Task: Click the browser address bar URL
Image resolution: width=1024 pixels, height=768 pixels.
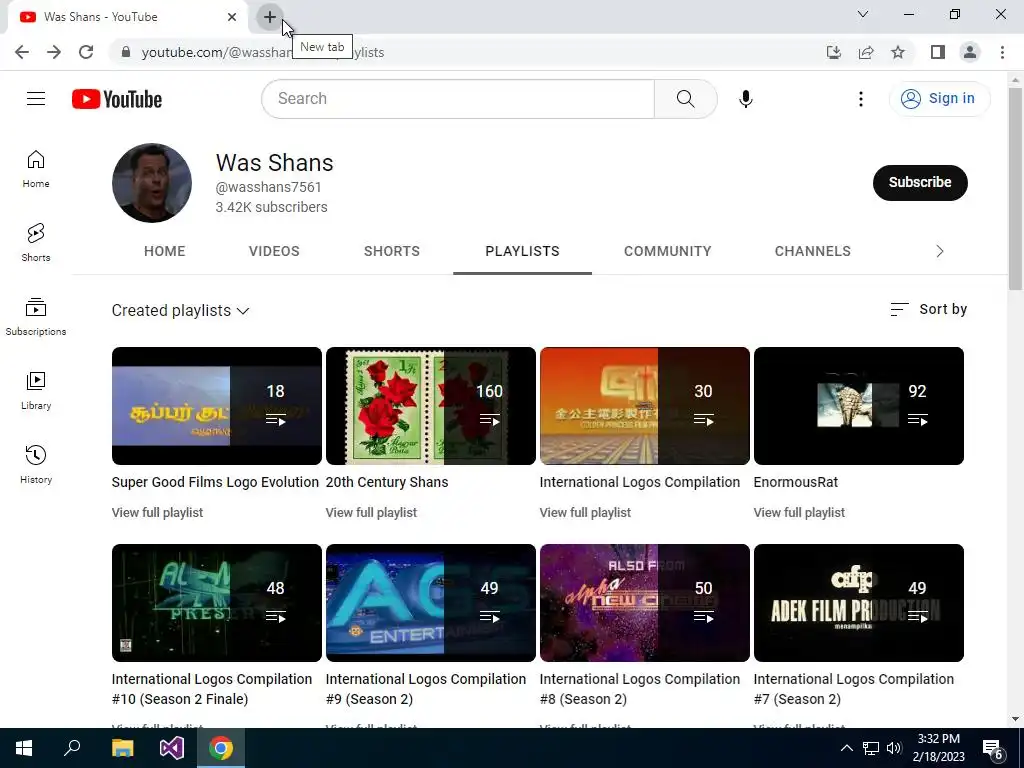Action: coord(263,52)
